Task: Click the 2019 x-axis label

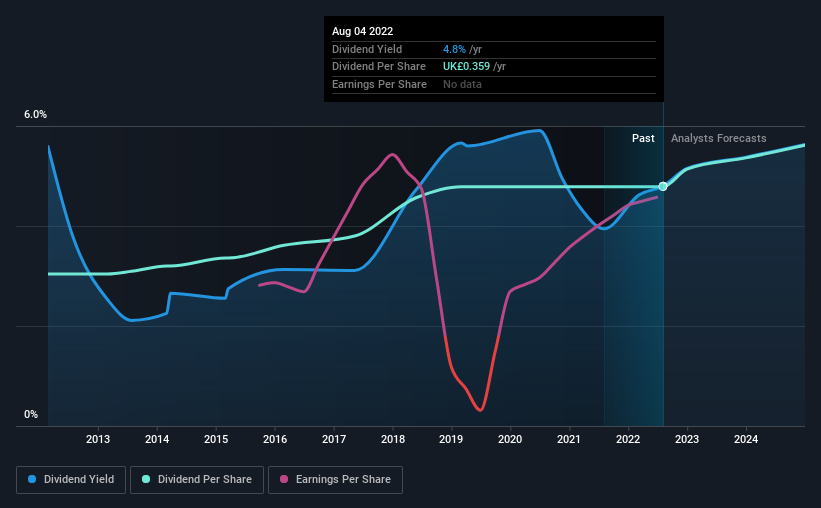Action: 451,439
